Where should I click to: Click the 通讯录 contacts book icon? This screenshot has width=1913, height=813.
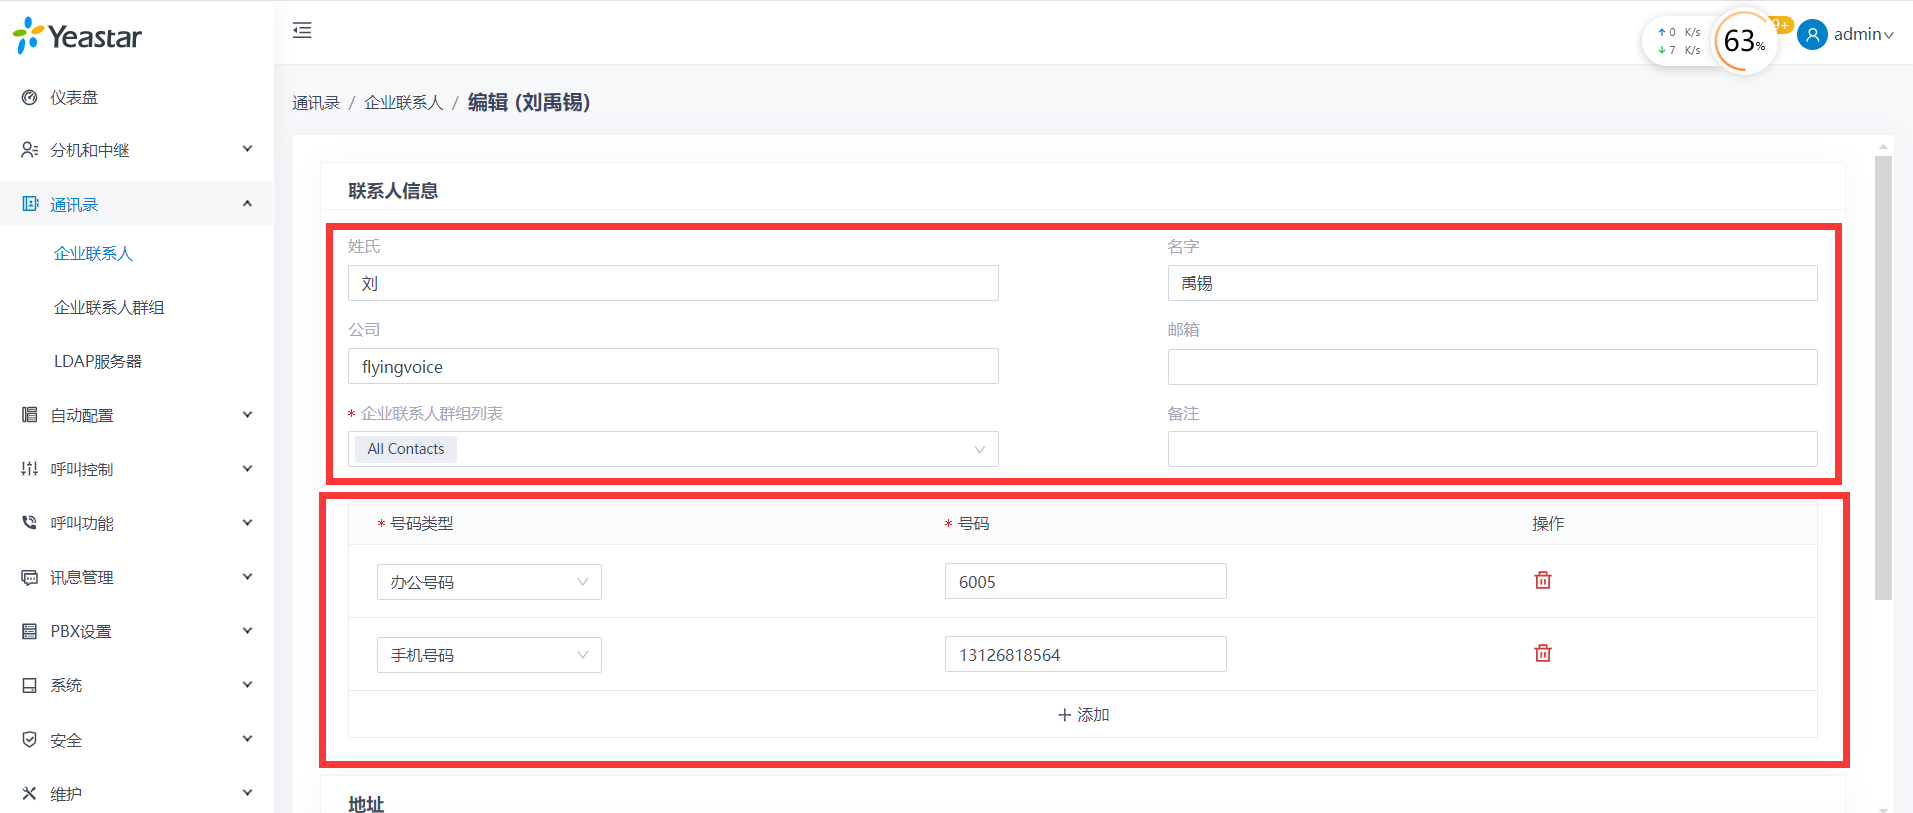coord(30,204)
